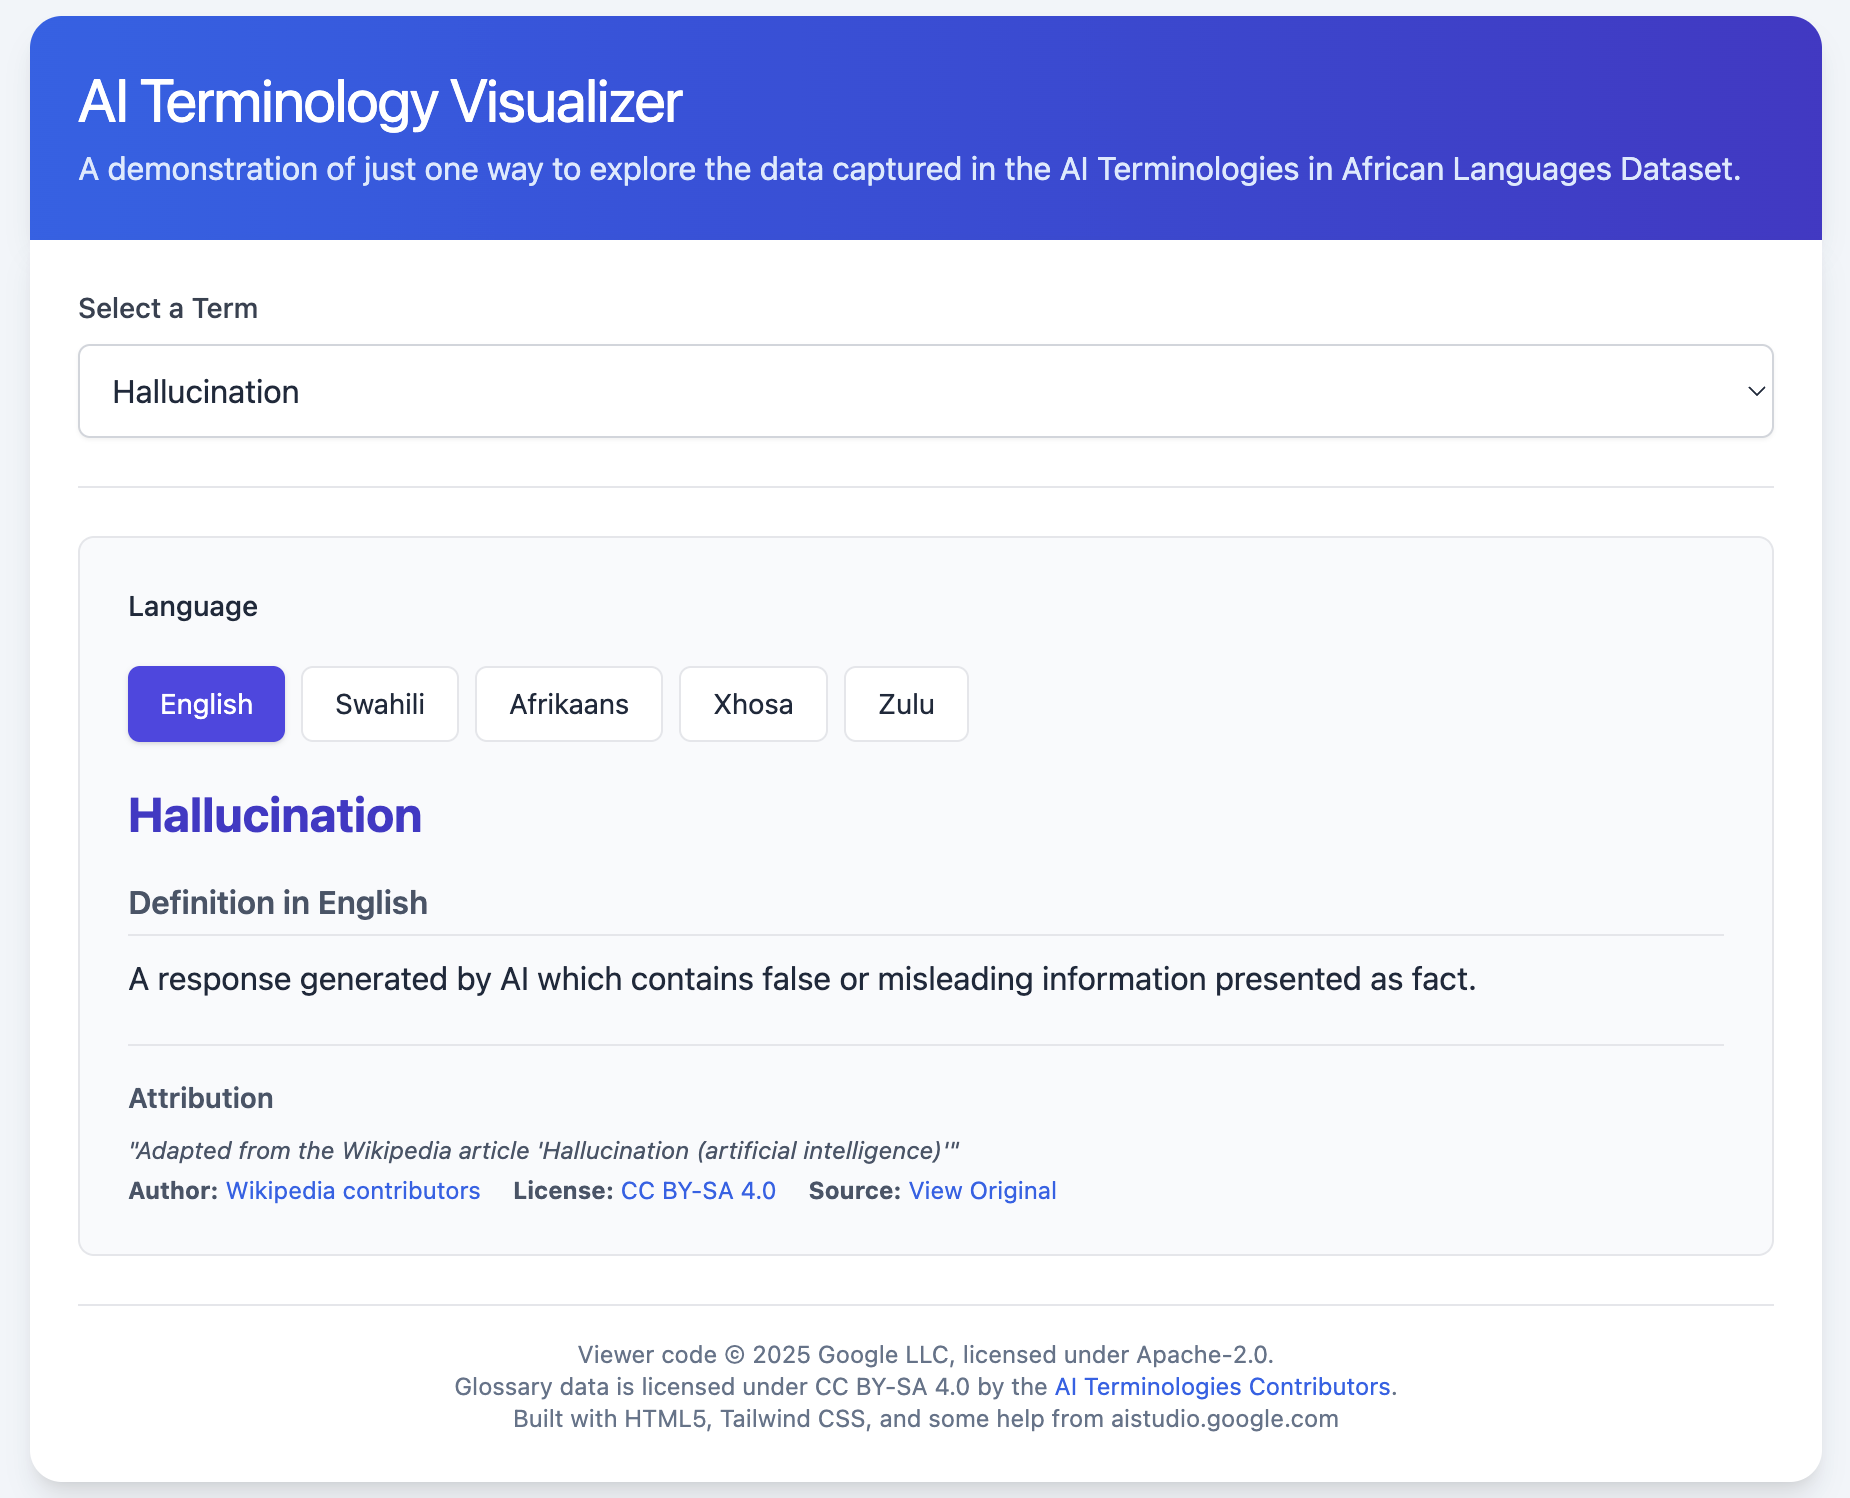This screenshot has width=1850, height=1498.
Task: Switch to the Afrikaans translation
Action: click(x=568, y=703)
